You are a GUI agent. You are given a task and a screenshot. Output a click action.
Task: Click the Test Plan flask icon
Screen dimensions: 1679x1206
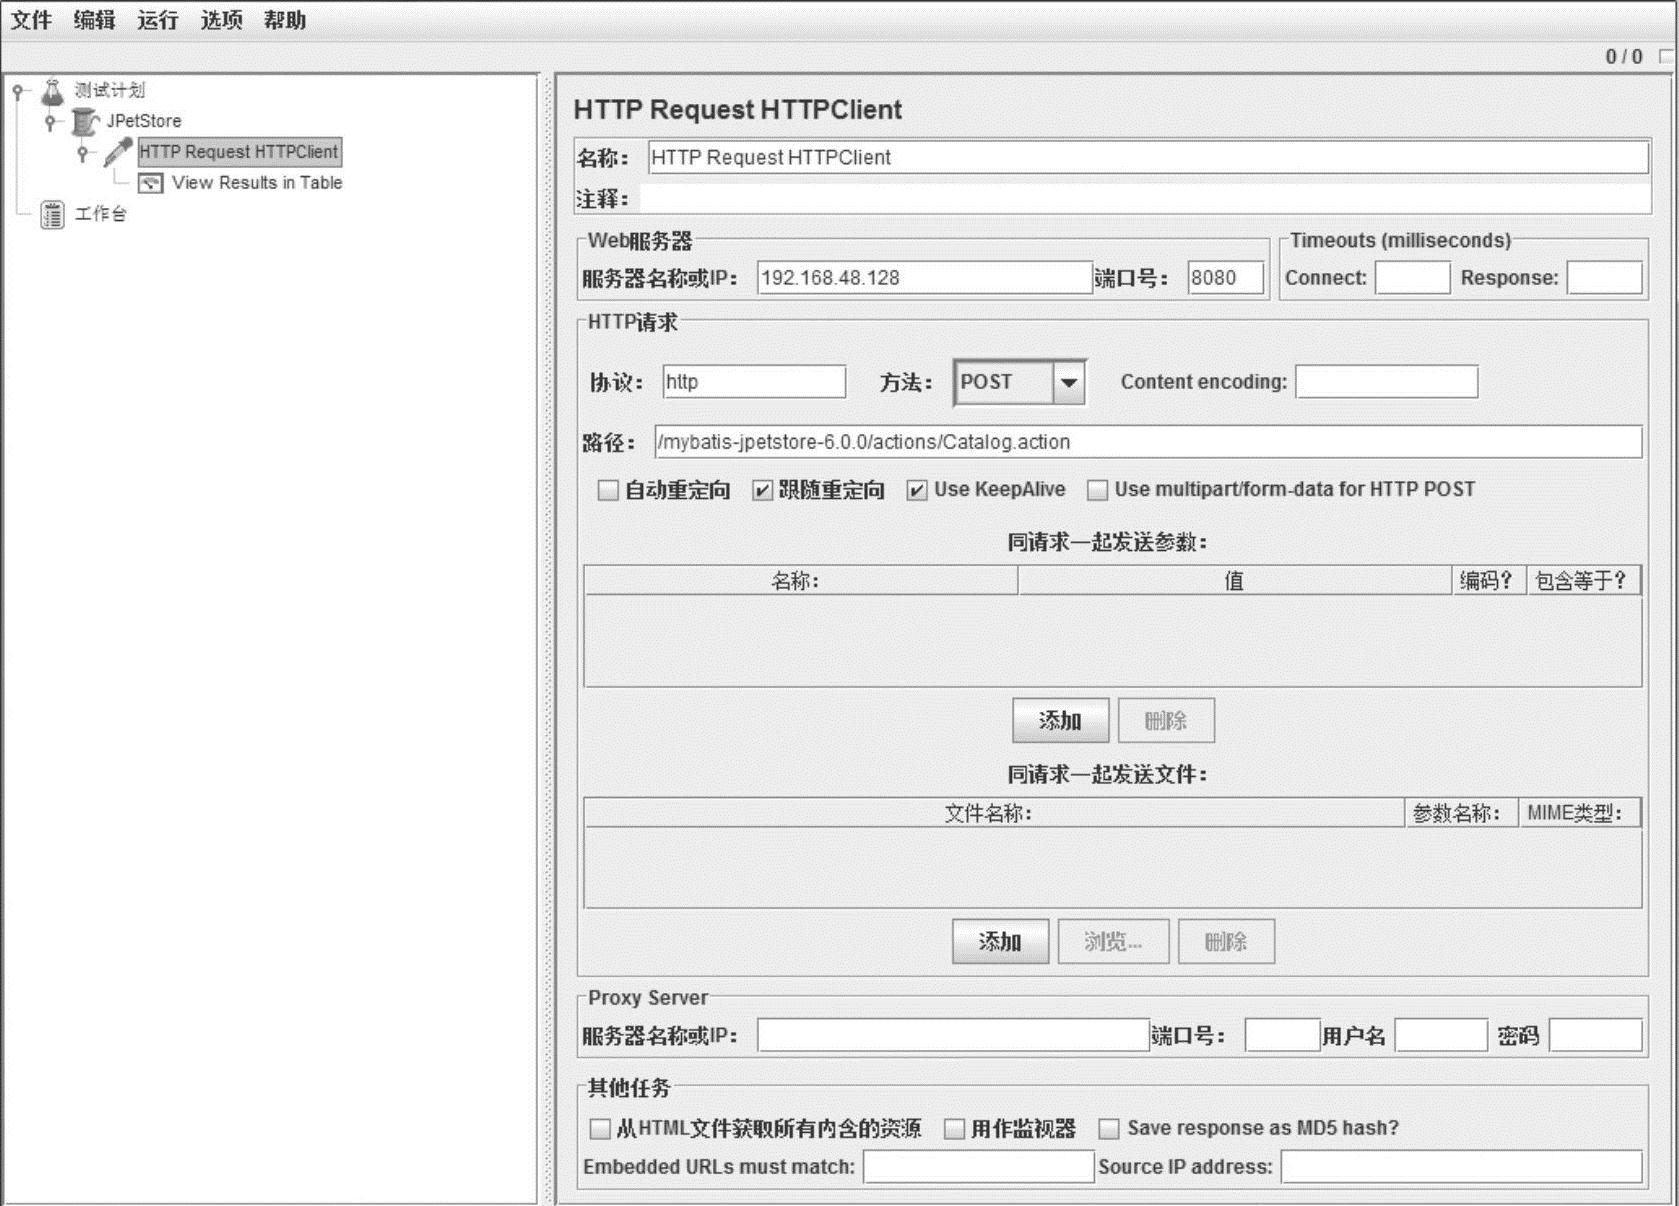(x=52, y=91)
